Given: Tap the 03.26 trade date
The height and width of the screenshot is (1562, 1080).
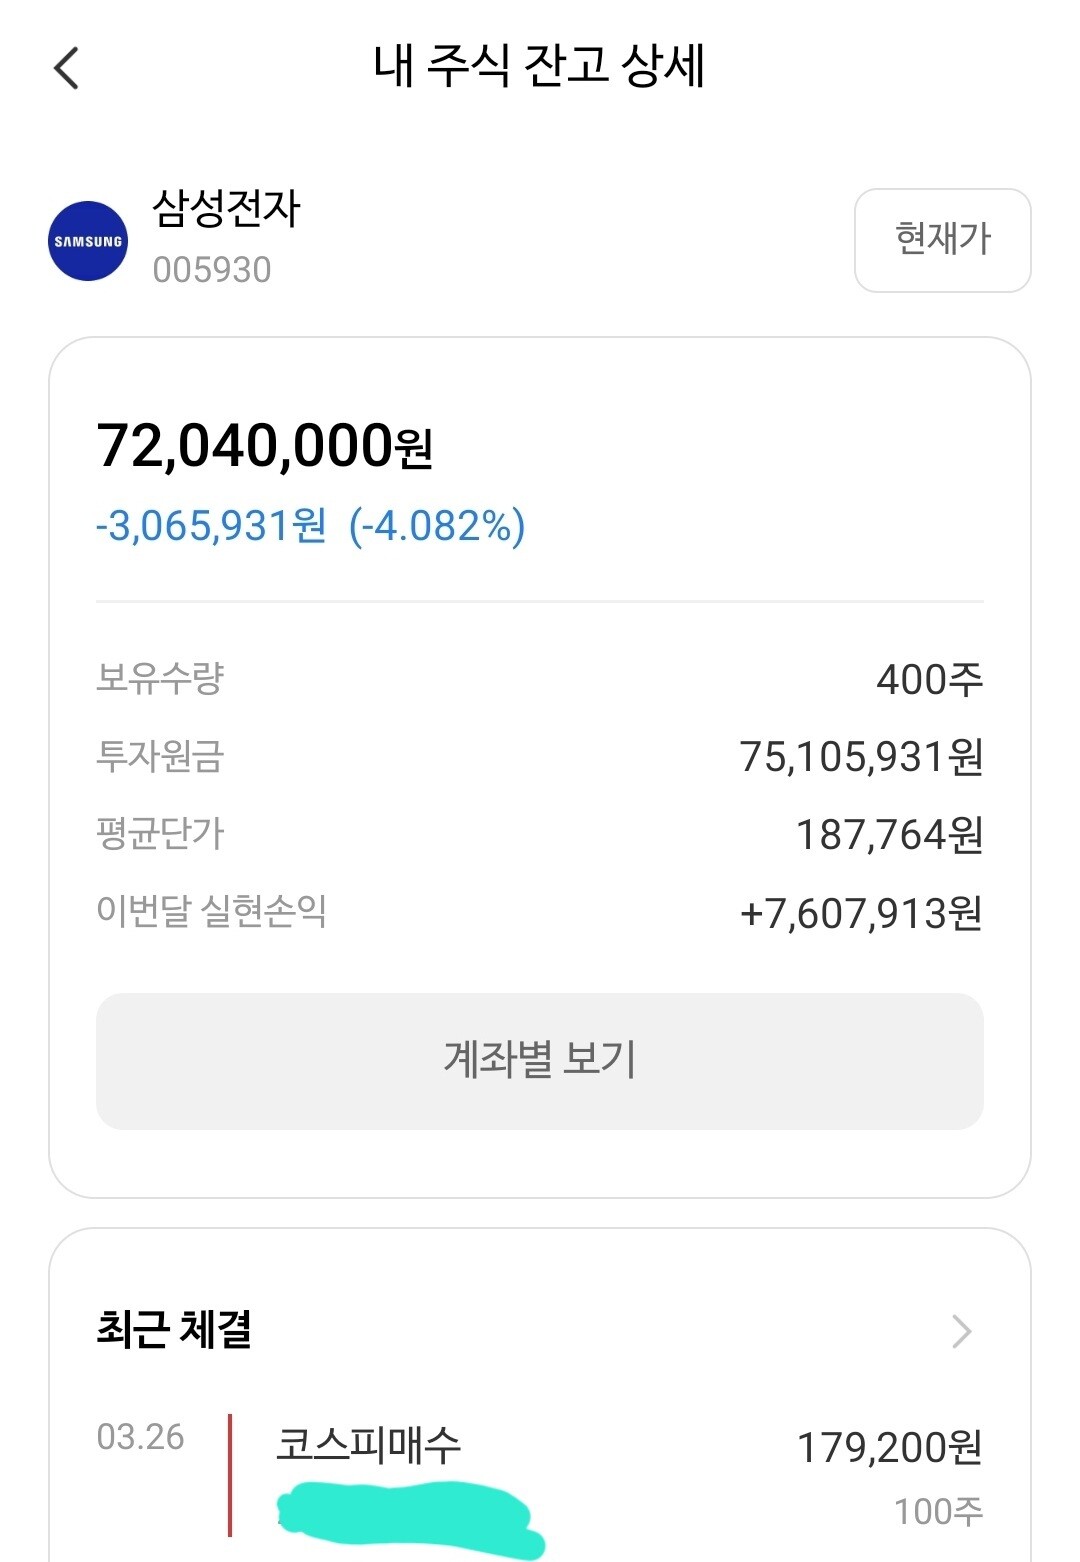Looking at the screenshot, I should pos(140,1437).
